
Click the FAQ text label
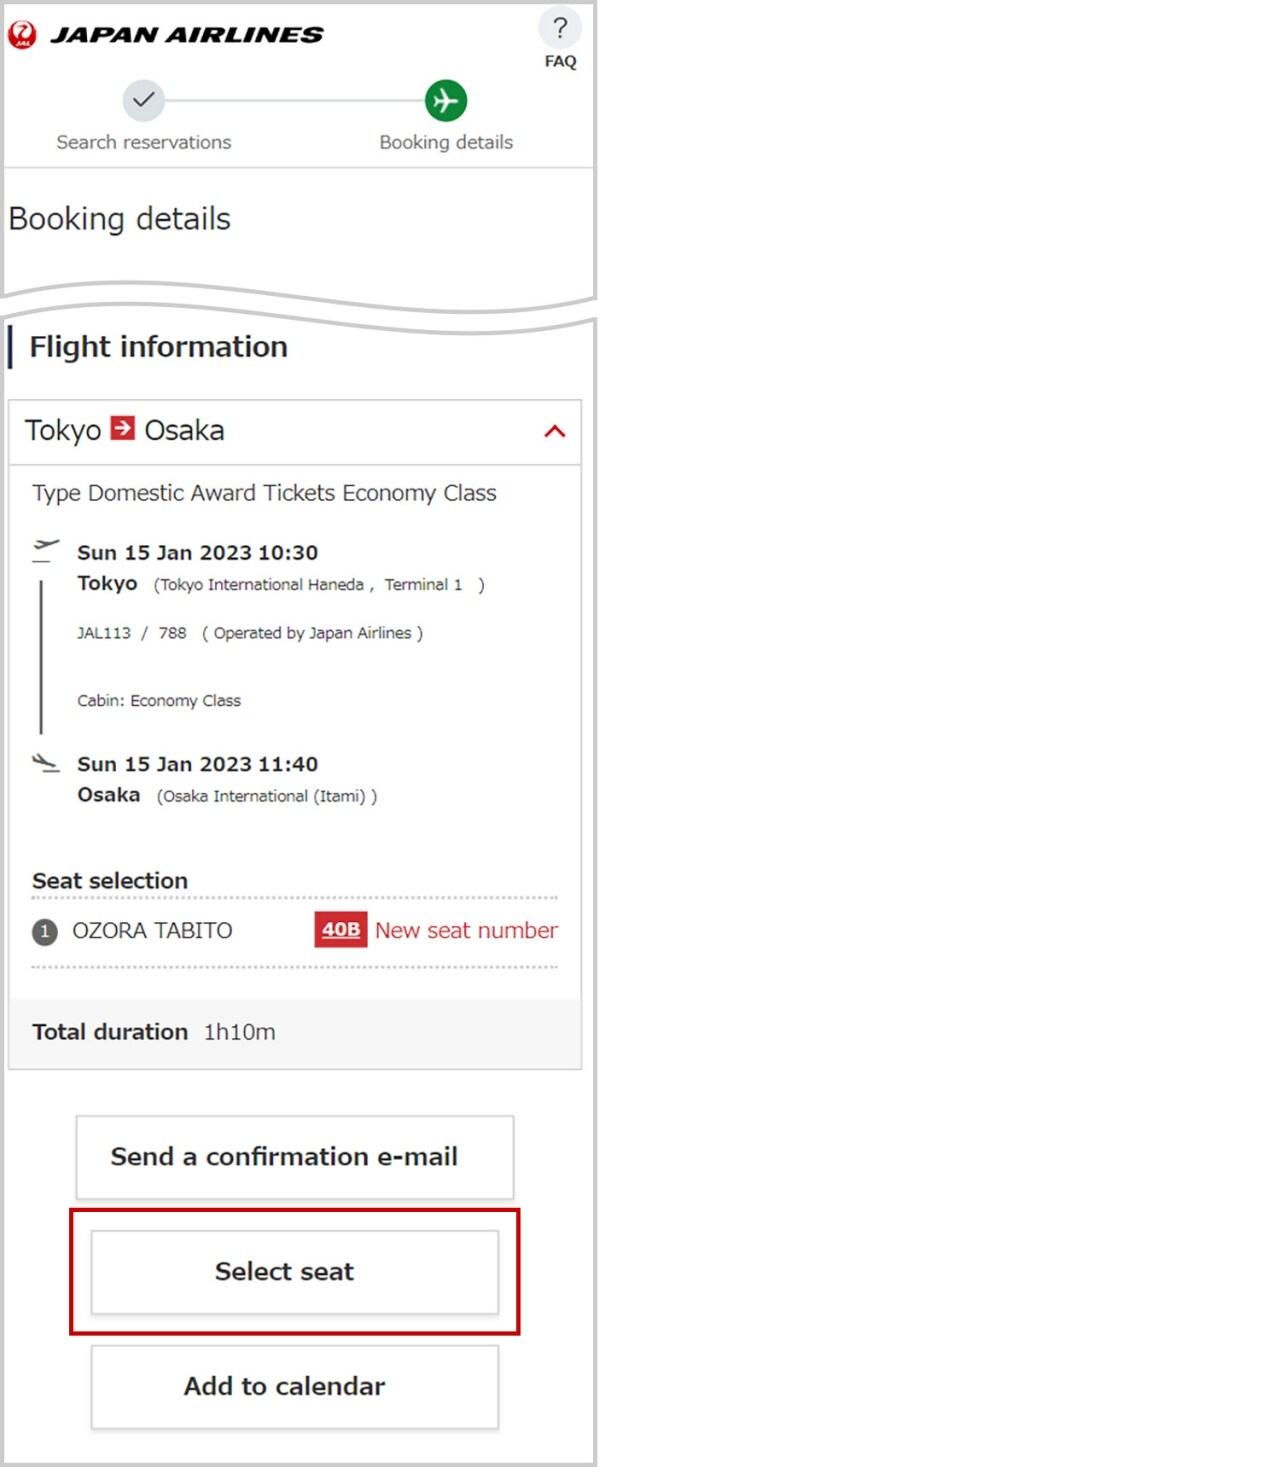[x=560, y=62]
